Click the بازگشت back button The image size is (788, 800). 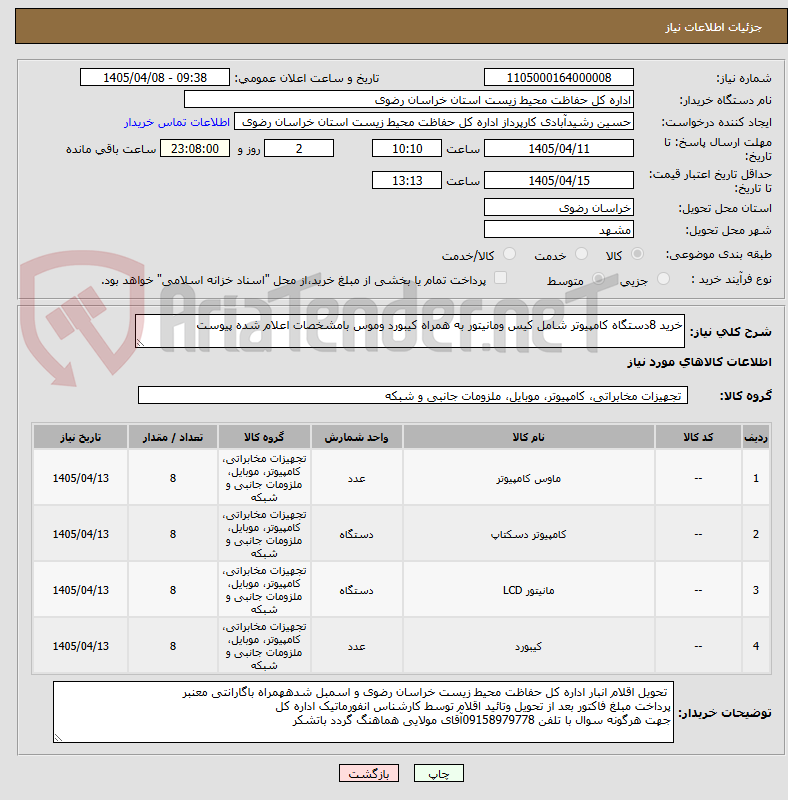(x=368, y=773)
